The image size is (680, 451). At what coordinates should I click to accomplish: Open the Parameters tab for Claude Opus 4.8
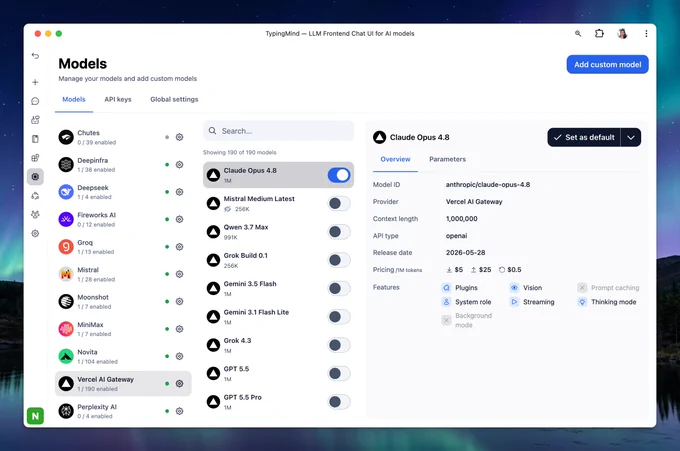click(x=447, y=159)
